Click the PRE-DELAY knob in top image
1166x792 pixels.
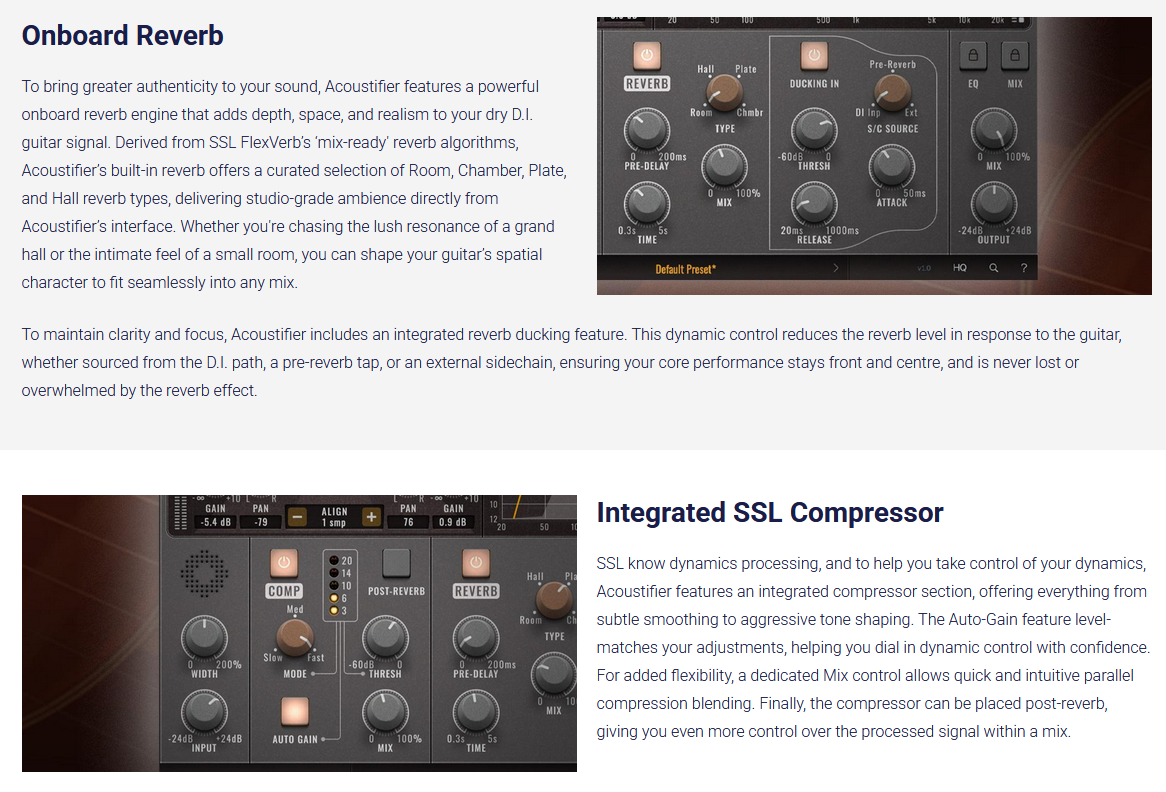tap(646, 130)
